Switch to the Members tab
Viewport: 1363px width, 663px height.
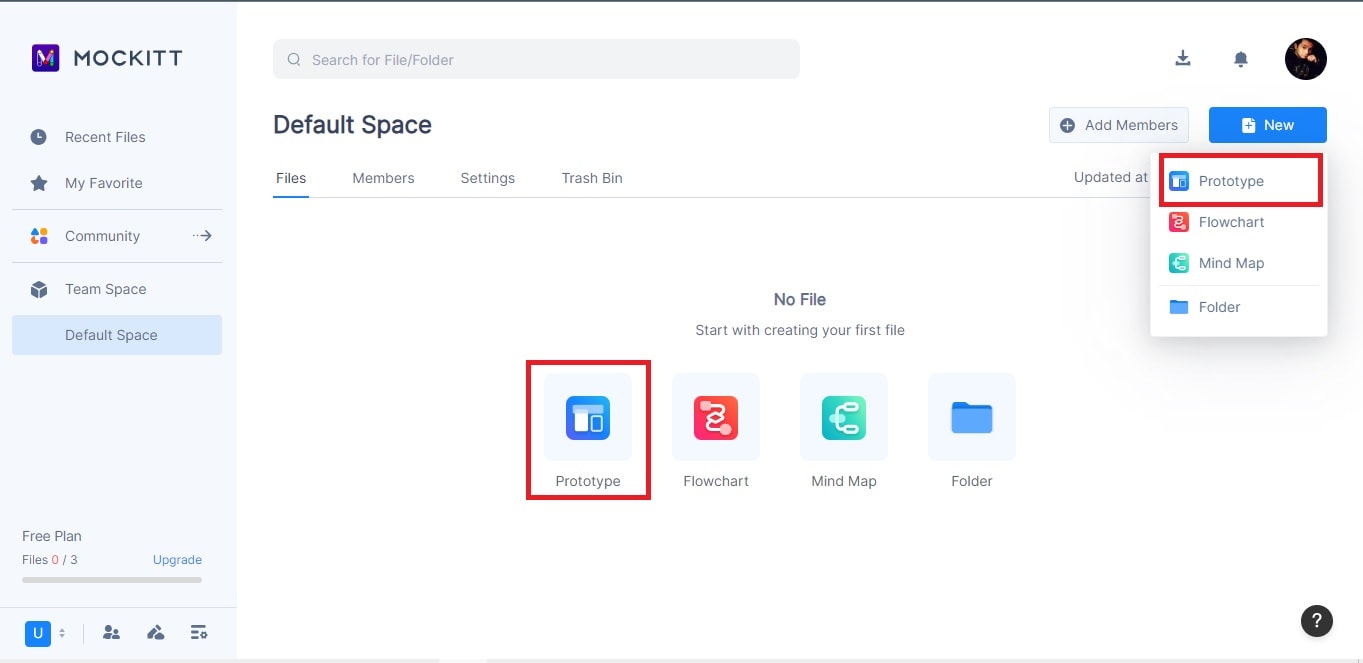coord(383,178)
